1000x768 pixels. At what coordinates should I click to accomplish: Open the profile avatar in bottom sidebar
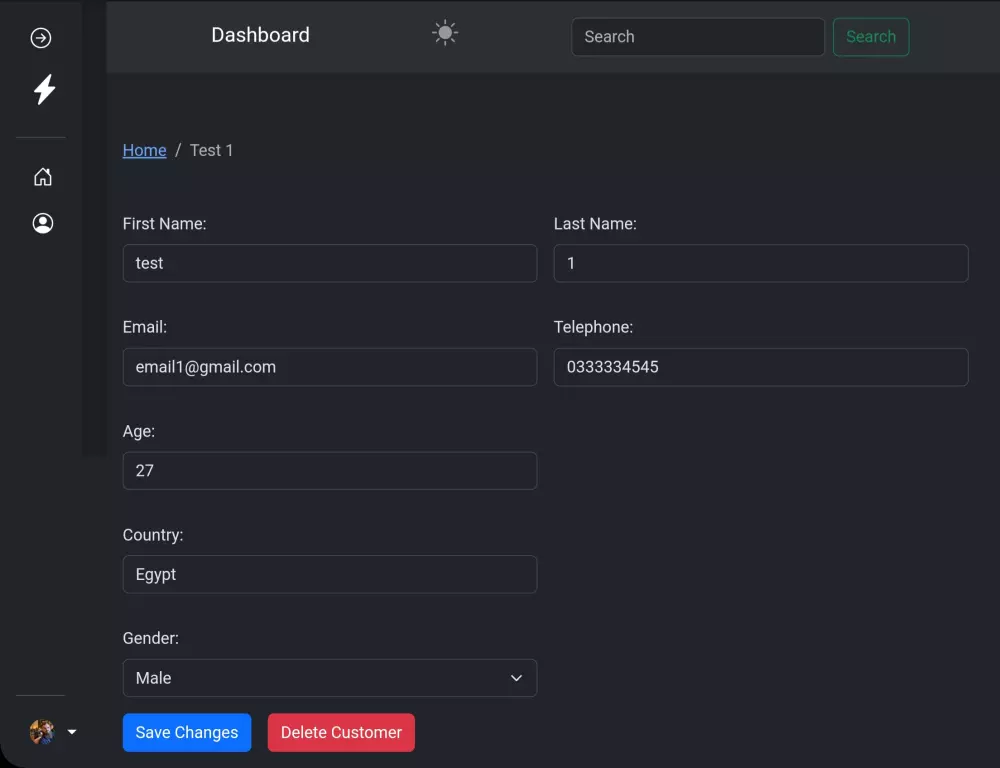tap(40, 731)
